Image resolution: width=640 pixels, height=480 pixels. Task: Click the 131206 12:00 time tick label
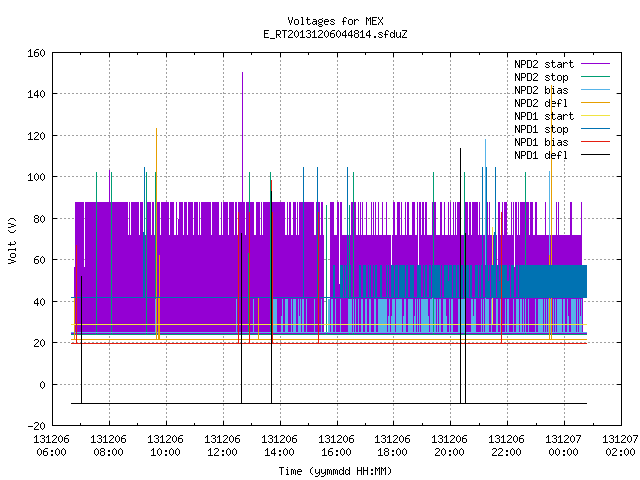coord(222,446)
